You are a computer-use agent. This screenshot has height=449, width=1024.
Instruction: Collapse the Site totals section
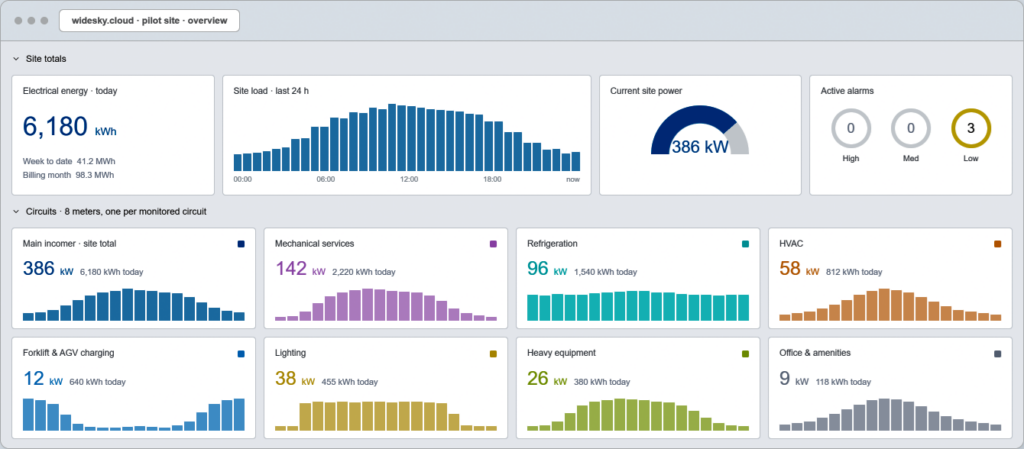point(16,59)
